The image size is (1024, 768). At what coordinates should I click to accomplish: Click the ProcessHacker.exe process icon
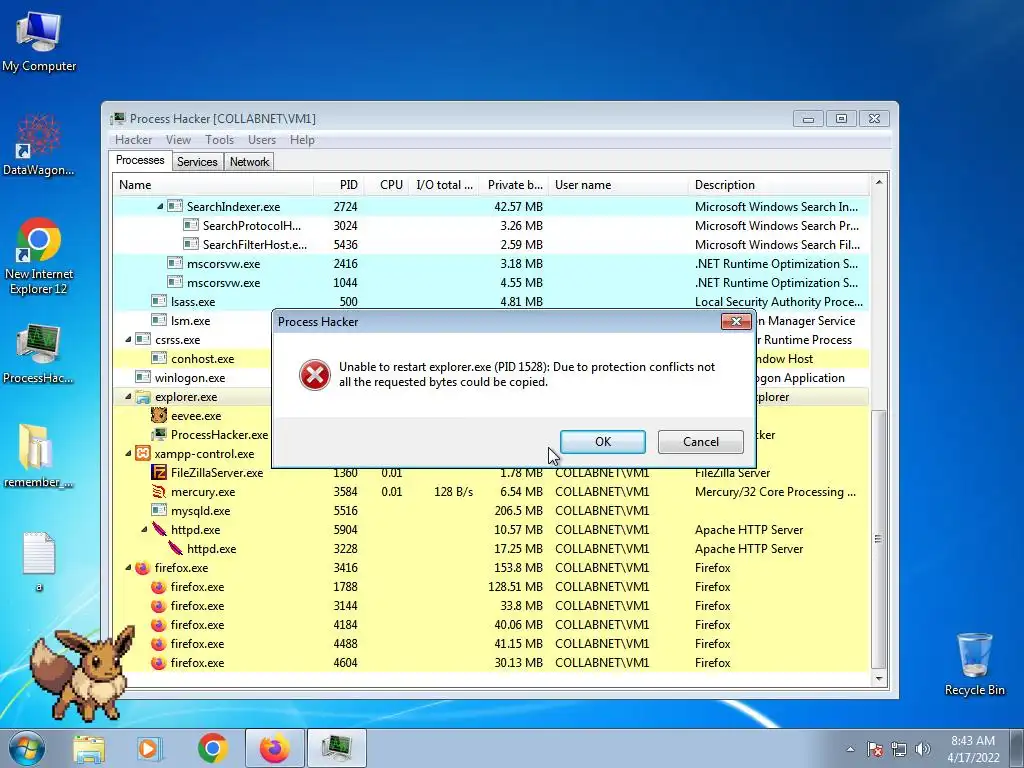[159, 434]
